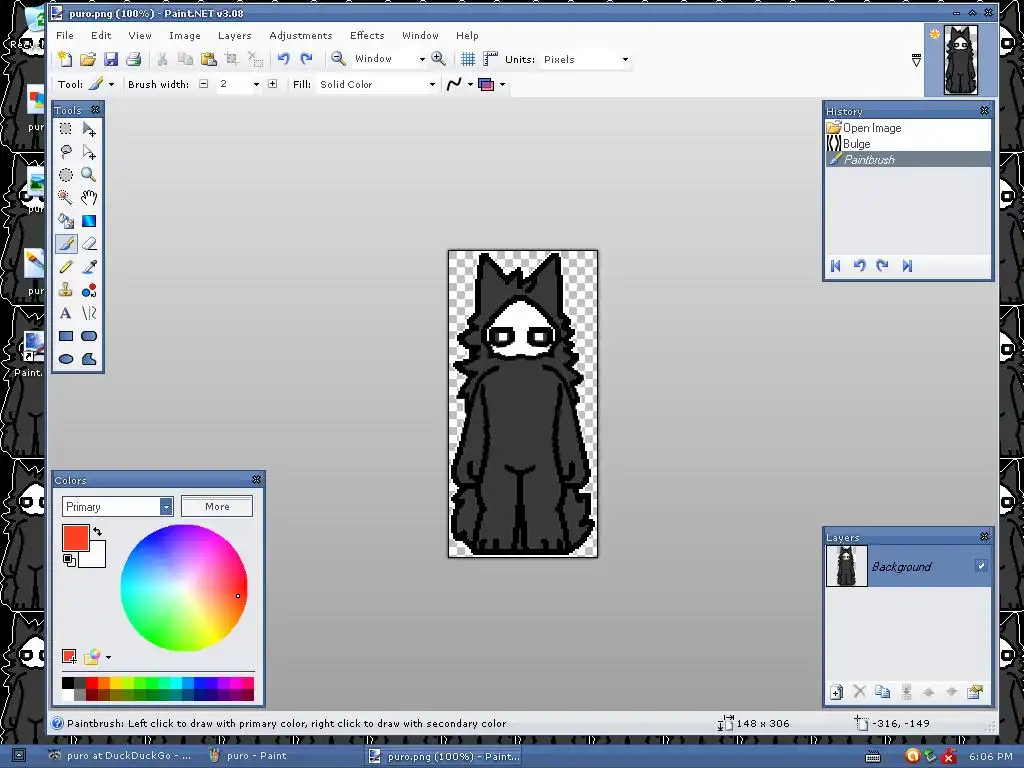1024x768 pixels.
Task: Select the Pencil tool
Action: pos(66,266)
